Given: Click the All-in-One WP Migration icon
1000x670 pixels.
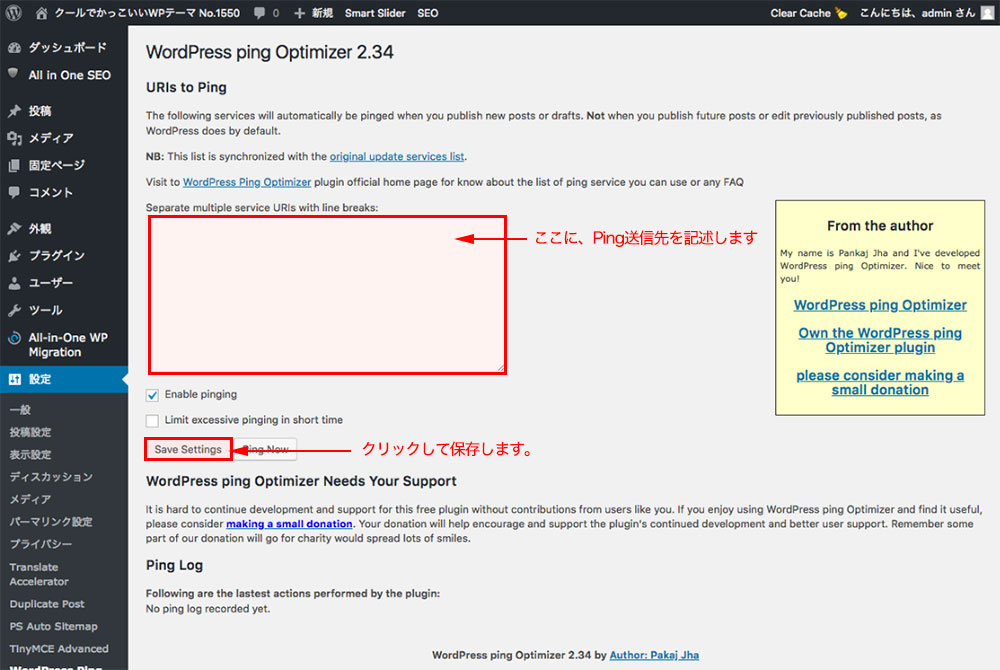Looking at the screenshot, I should [14, 338].
